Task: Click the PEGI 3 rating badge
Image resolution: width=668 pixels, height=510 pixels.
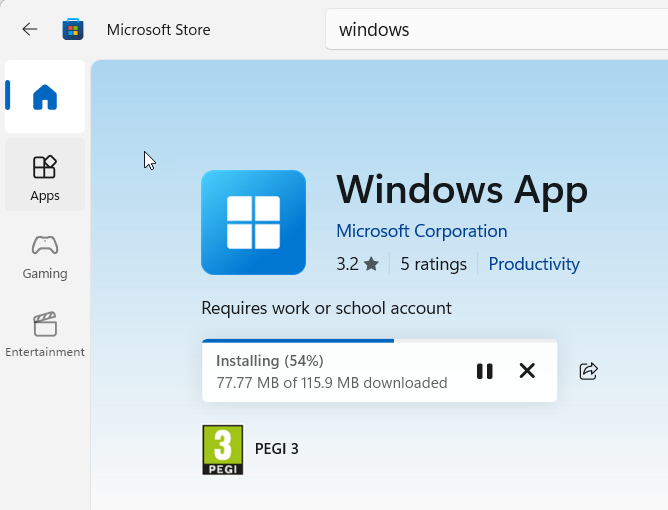Action: point(223,449)
